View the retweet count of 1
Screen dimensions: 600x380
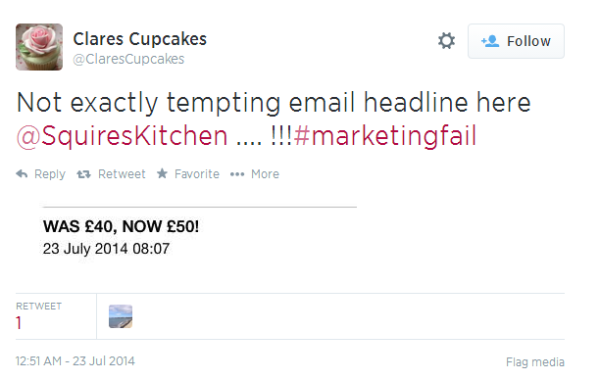18,323
